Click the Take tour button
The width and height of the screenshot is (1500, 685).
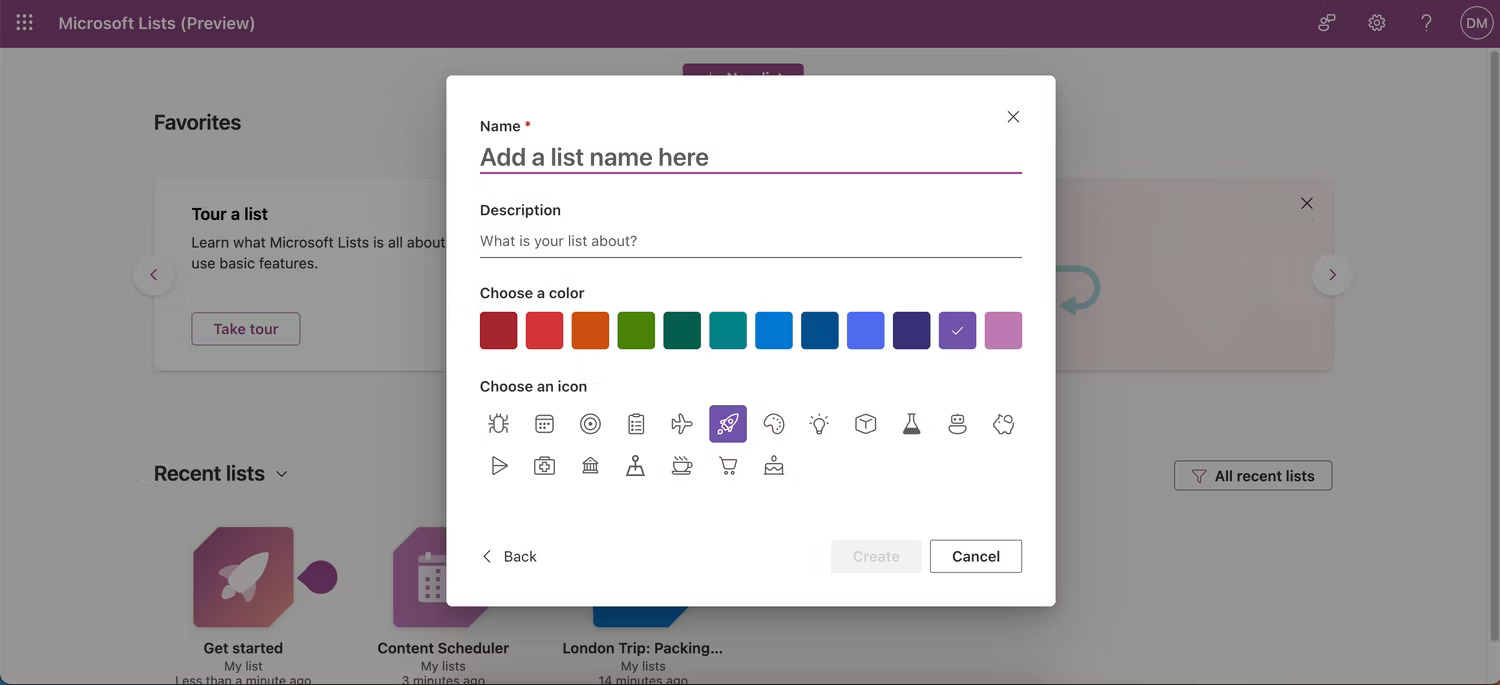pos(246,329)
